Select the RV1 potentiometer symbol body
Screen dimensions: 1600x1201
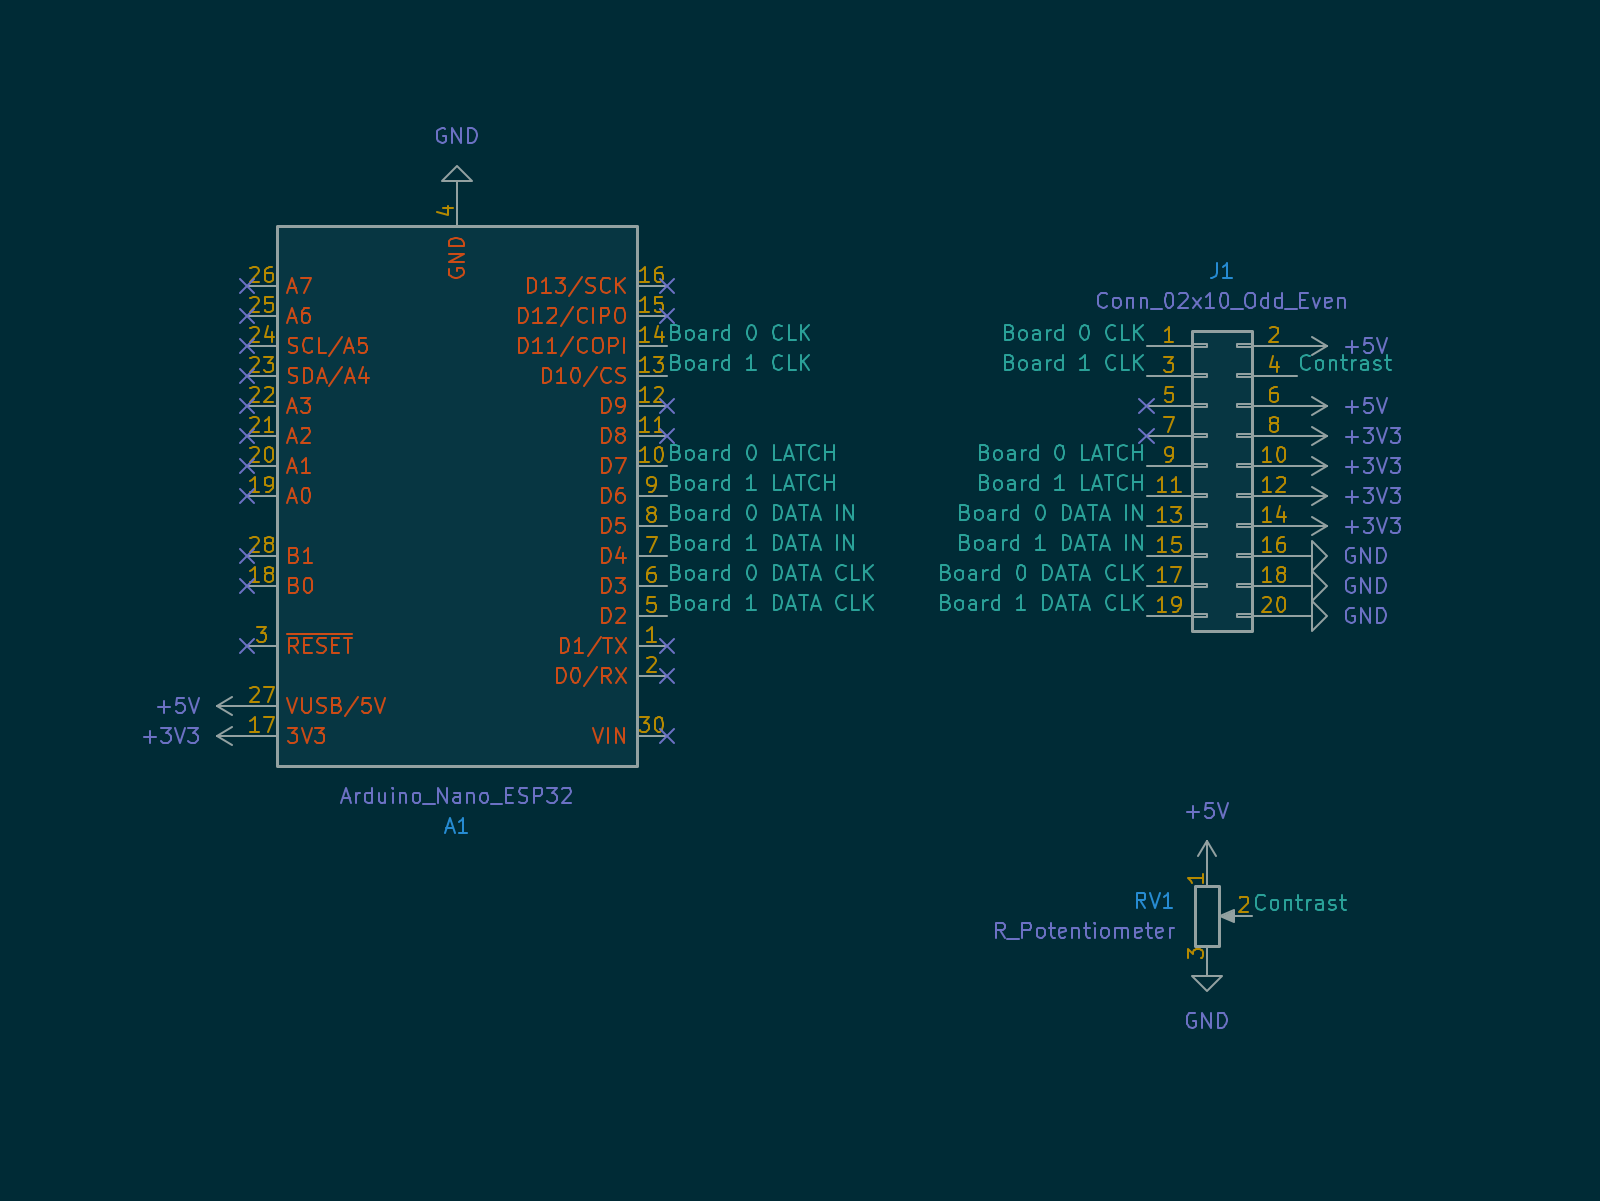(x=1207, y=916)
